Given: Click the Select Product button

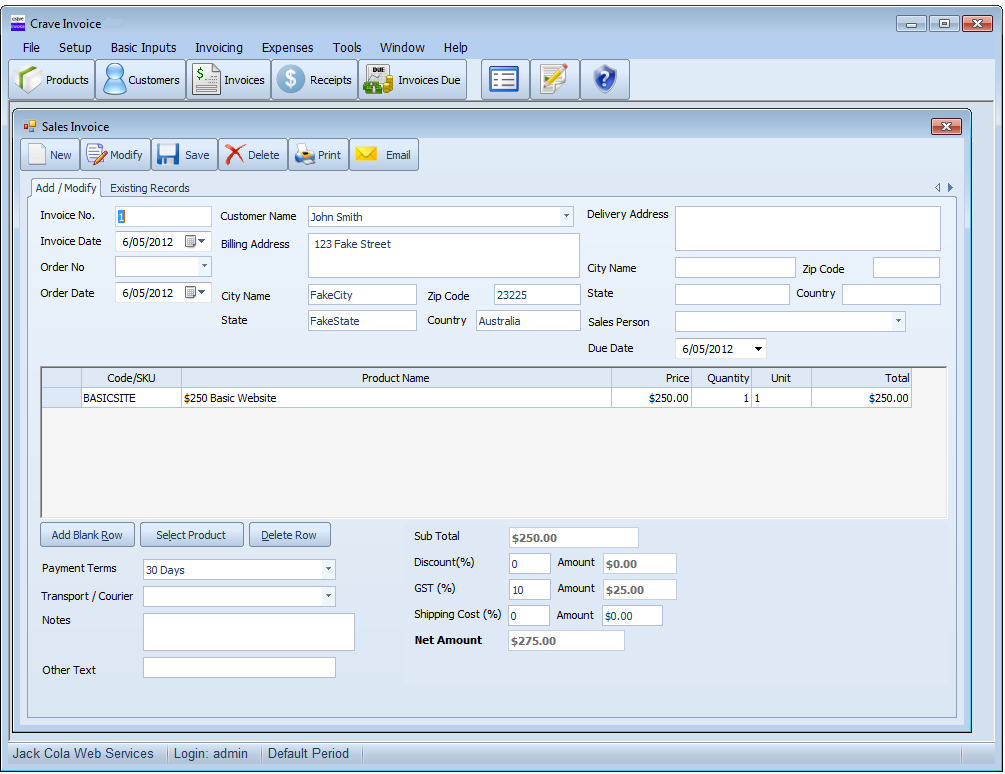Looking at the screenshot, I should coord(191,535).
